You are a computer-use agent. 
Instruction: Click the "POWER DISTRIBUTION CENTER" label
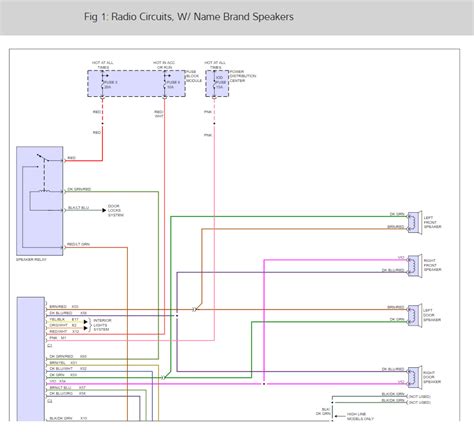tap(243, 76)
